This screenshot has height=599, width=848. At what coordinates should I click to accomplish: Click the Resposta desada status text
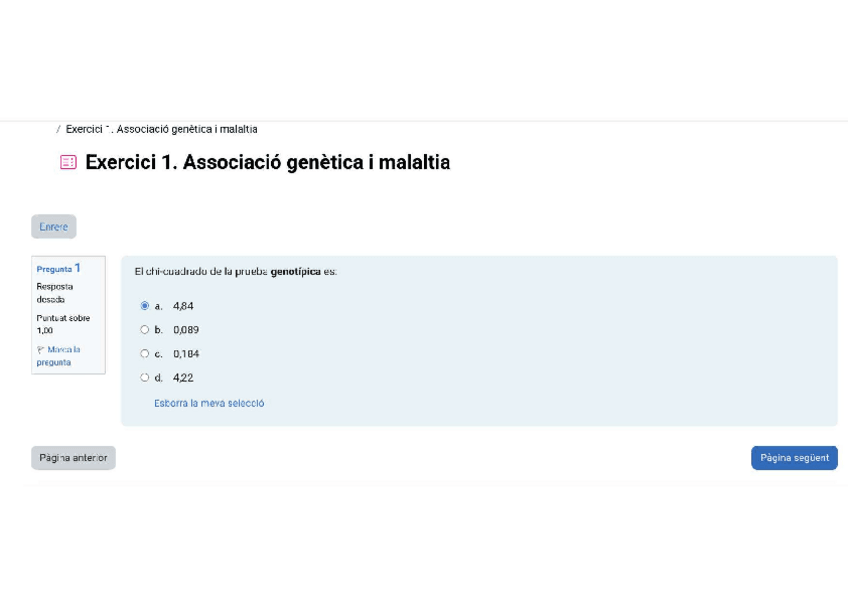(x=54, y=292)
